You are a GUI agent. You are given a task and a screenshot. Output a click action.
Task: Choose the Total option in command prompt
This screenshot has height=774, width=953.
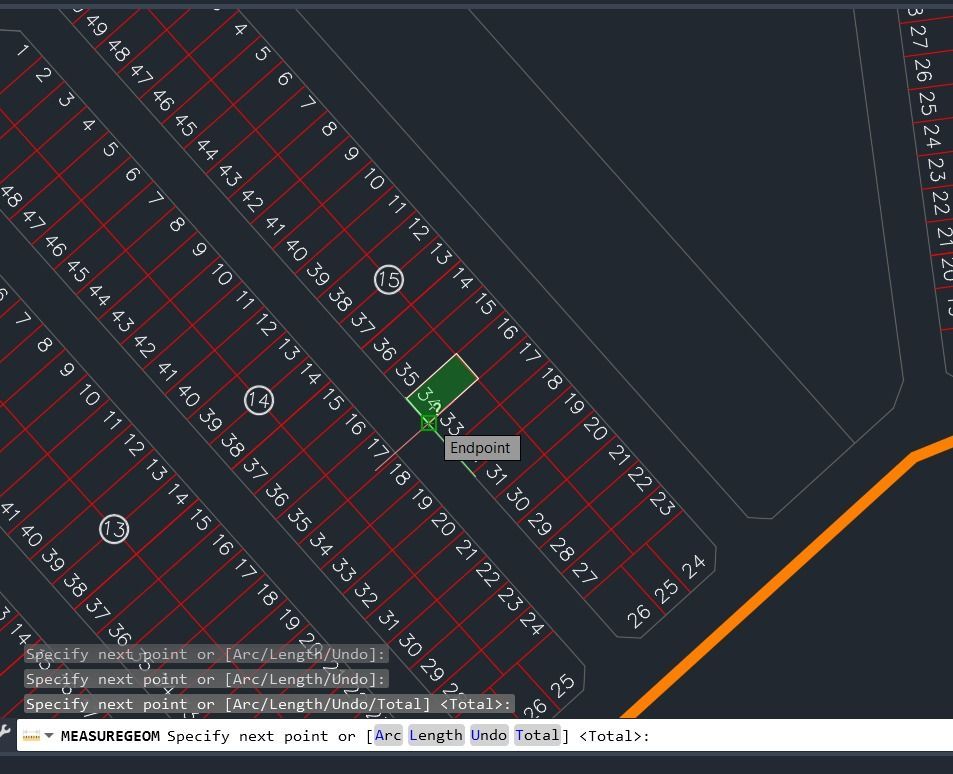coord(537,736)
